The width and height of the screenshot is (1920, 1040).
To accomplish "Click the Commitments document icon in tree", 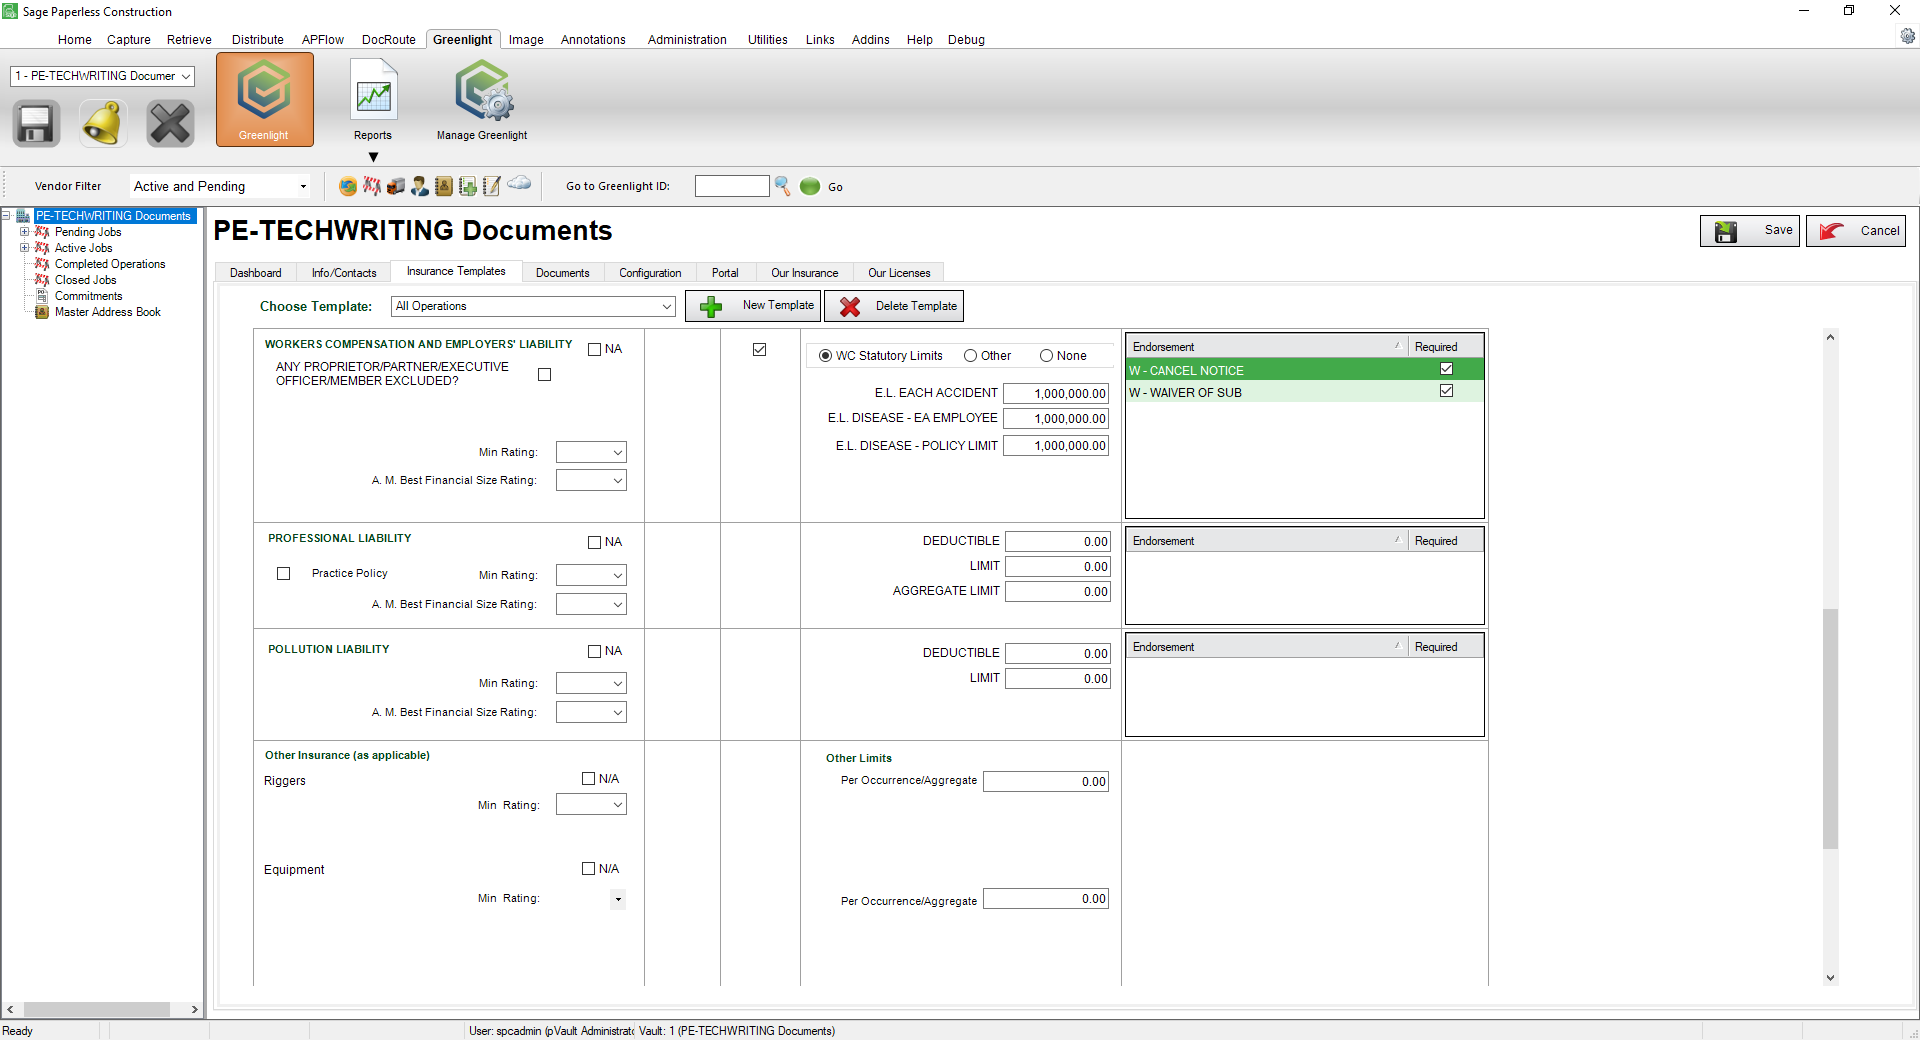I will click(x=42, y=296).
